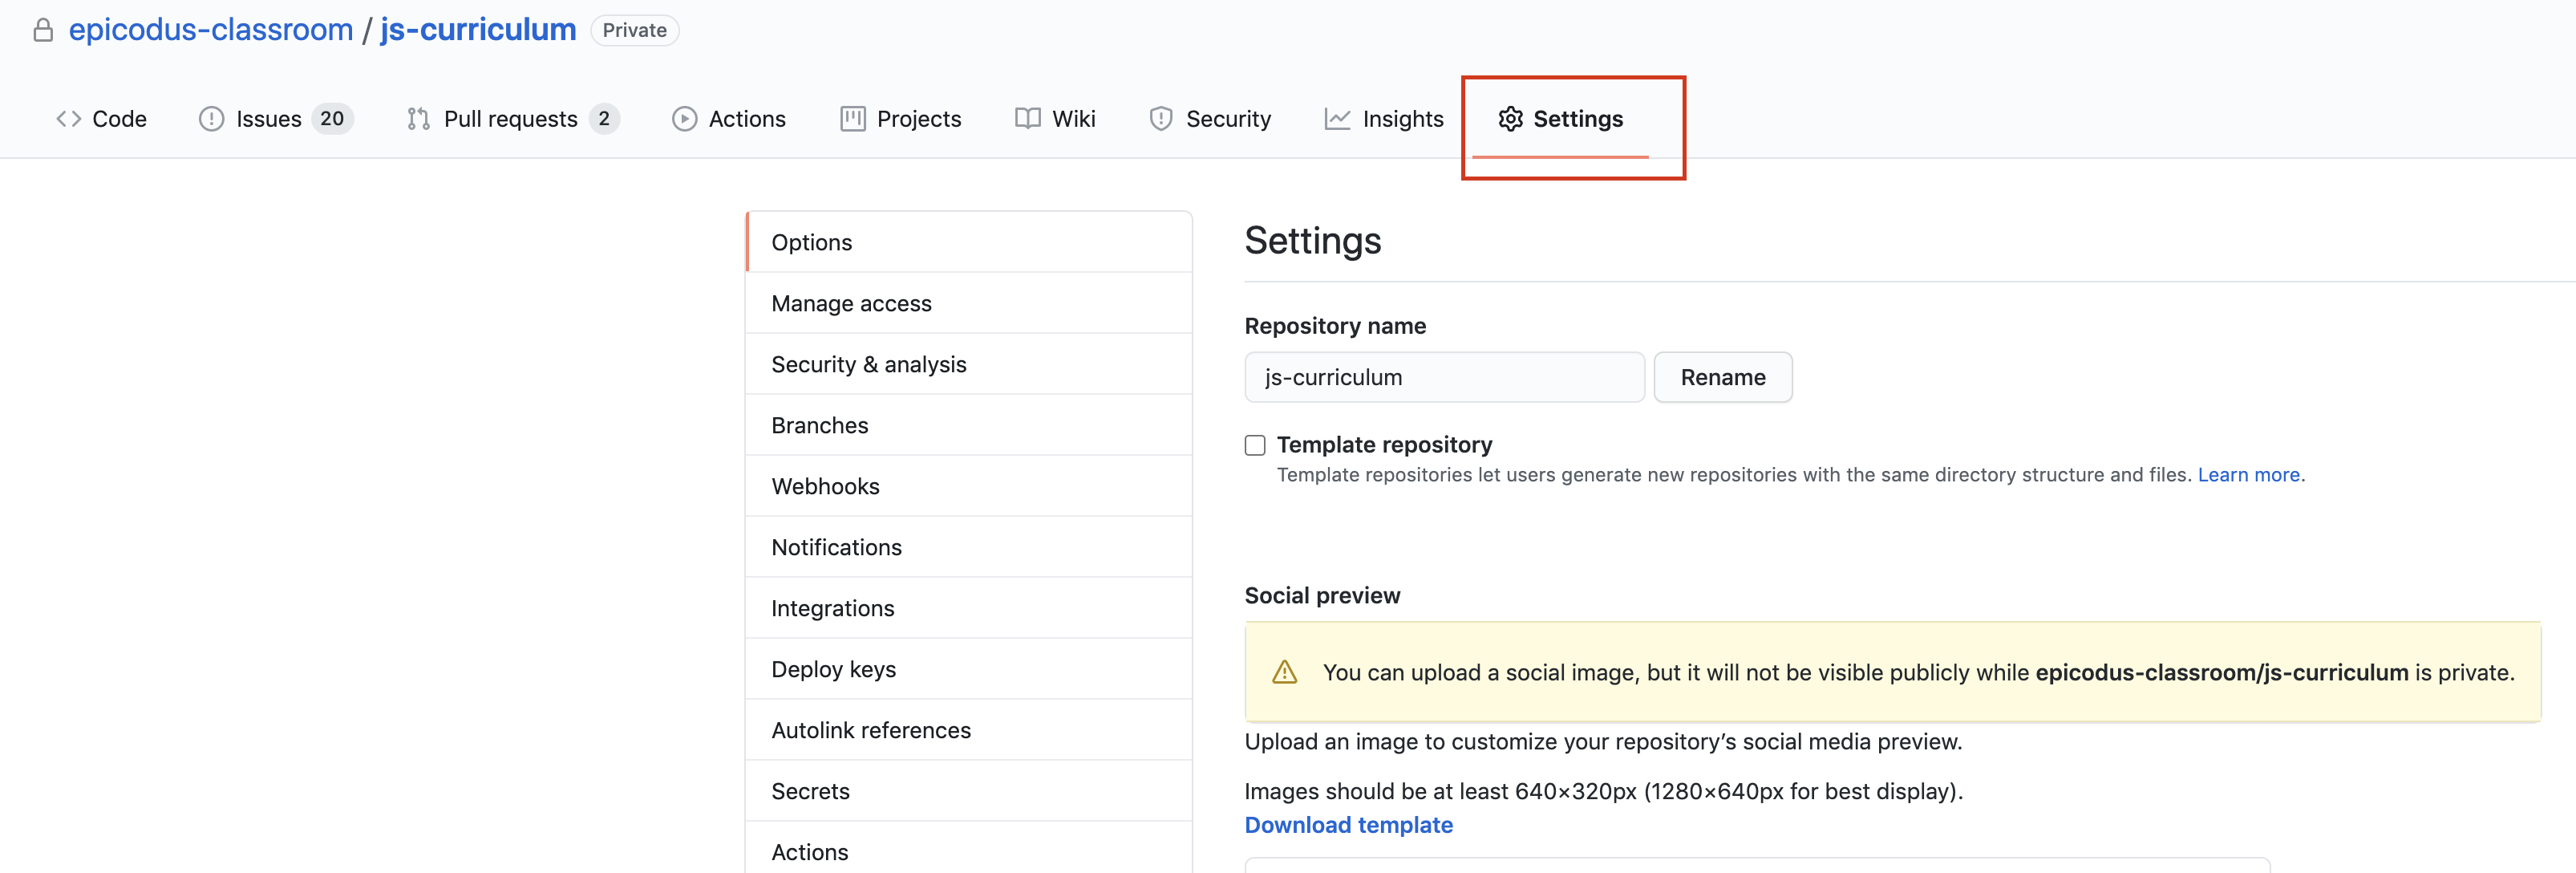
Task: Click the Repository name label
Action: click(x=1335, y=326)
